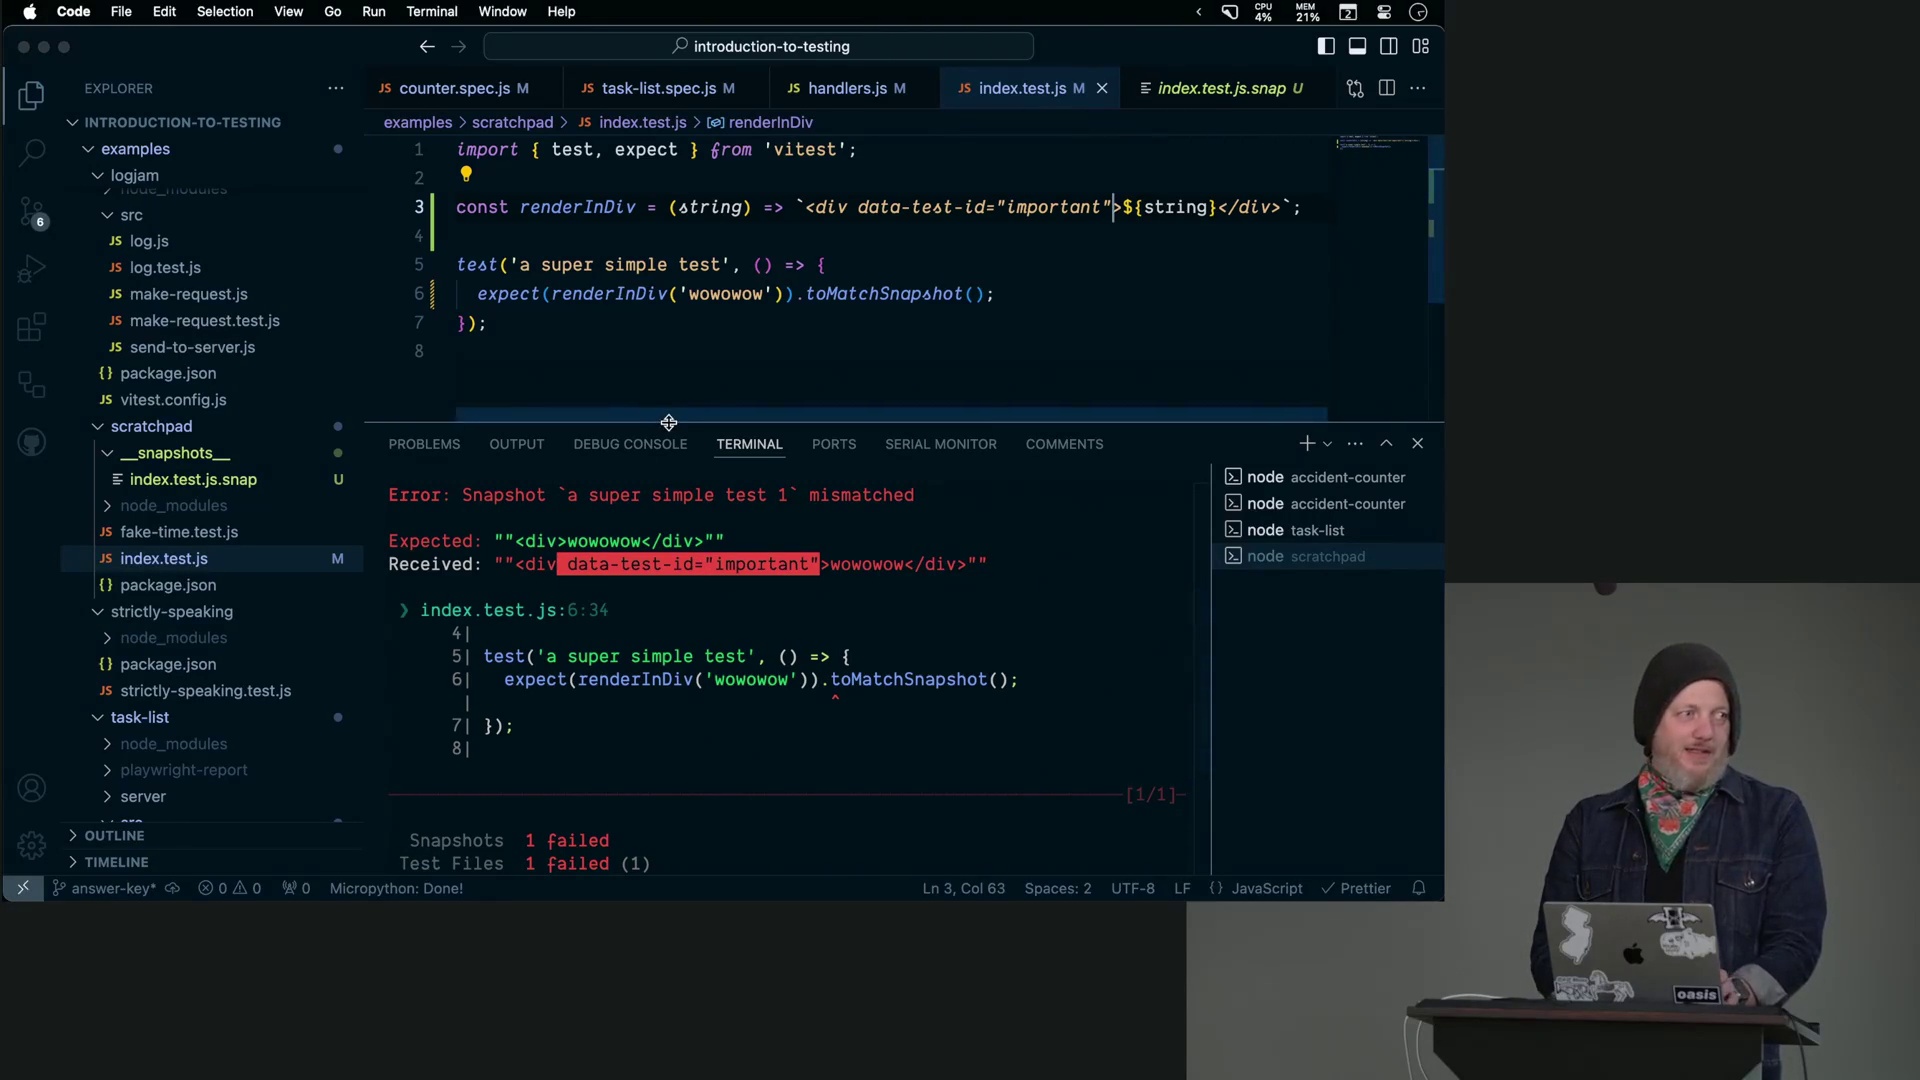Image resolution: width=1920 pixels, height=1080 pixels.
Task: Open the Search view in activity bar
Action: (x=31, y=152)
